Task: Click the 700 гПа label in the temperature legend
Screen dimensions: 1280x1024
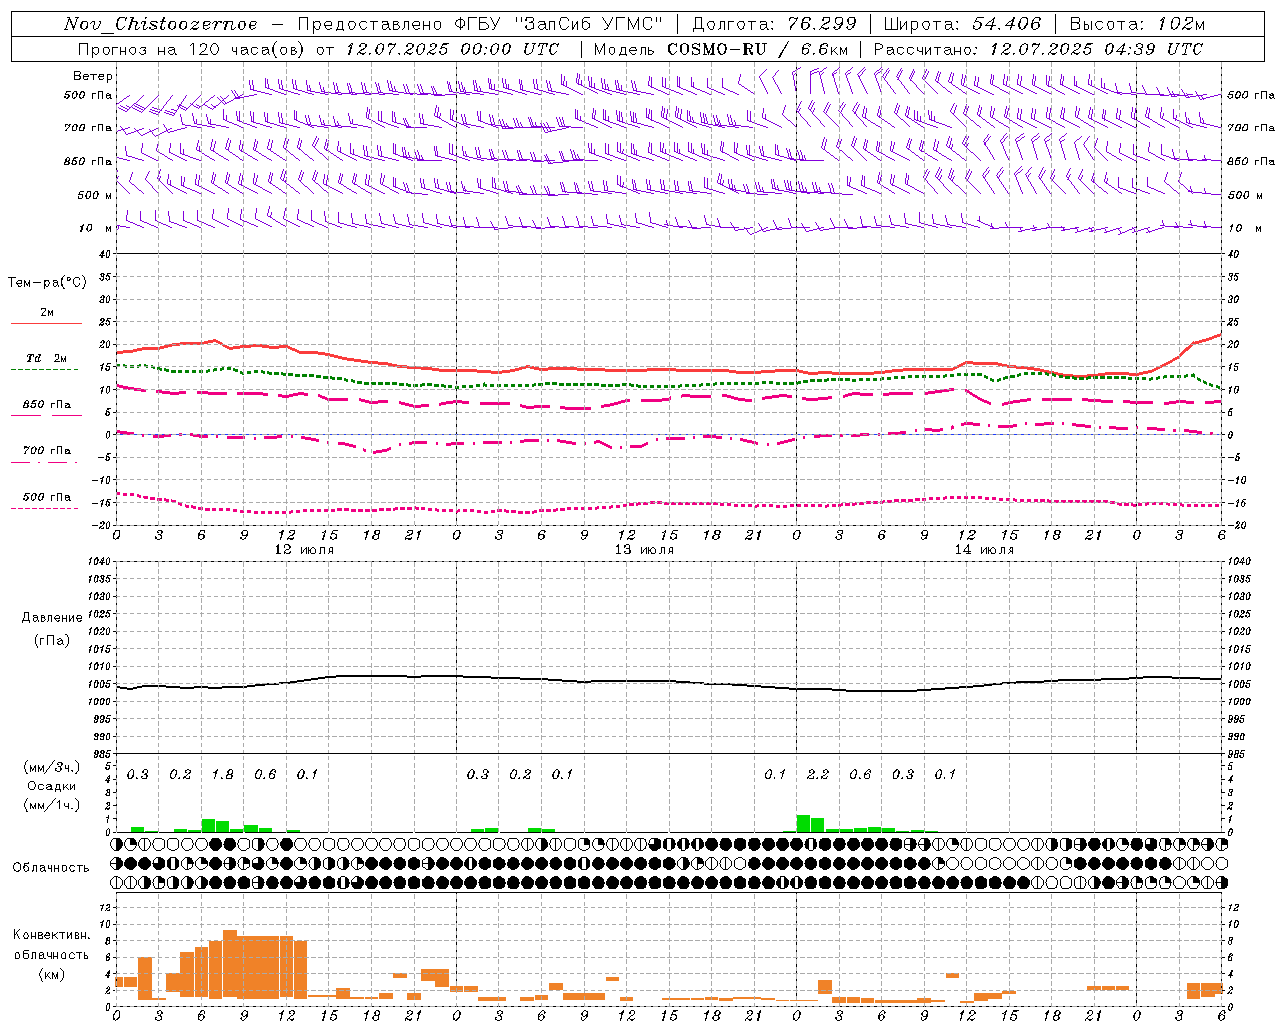Action: tap(46, 451)
